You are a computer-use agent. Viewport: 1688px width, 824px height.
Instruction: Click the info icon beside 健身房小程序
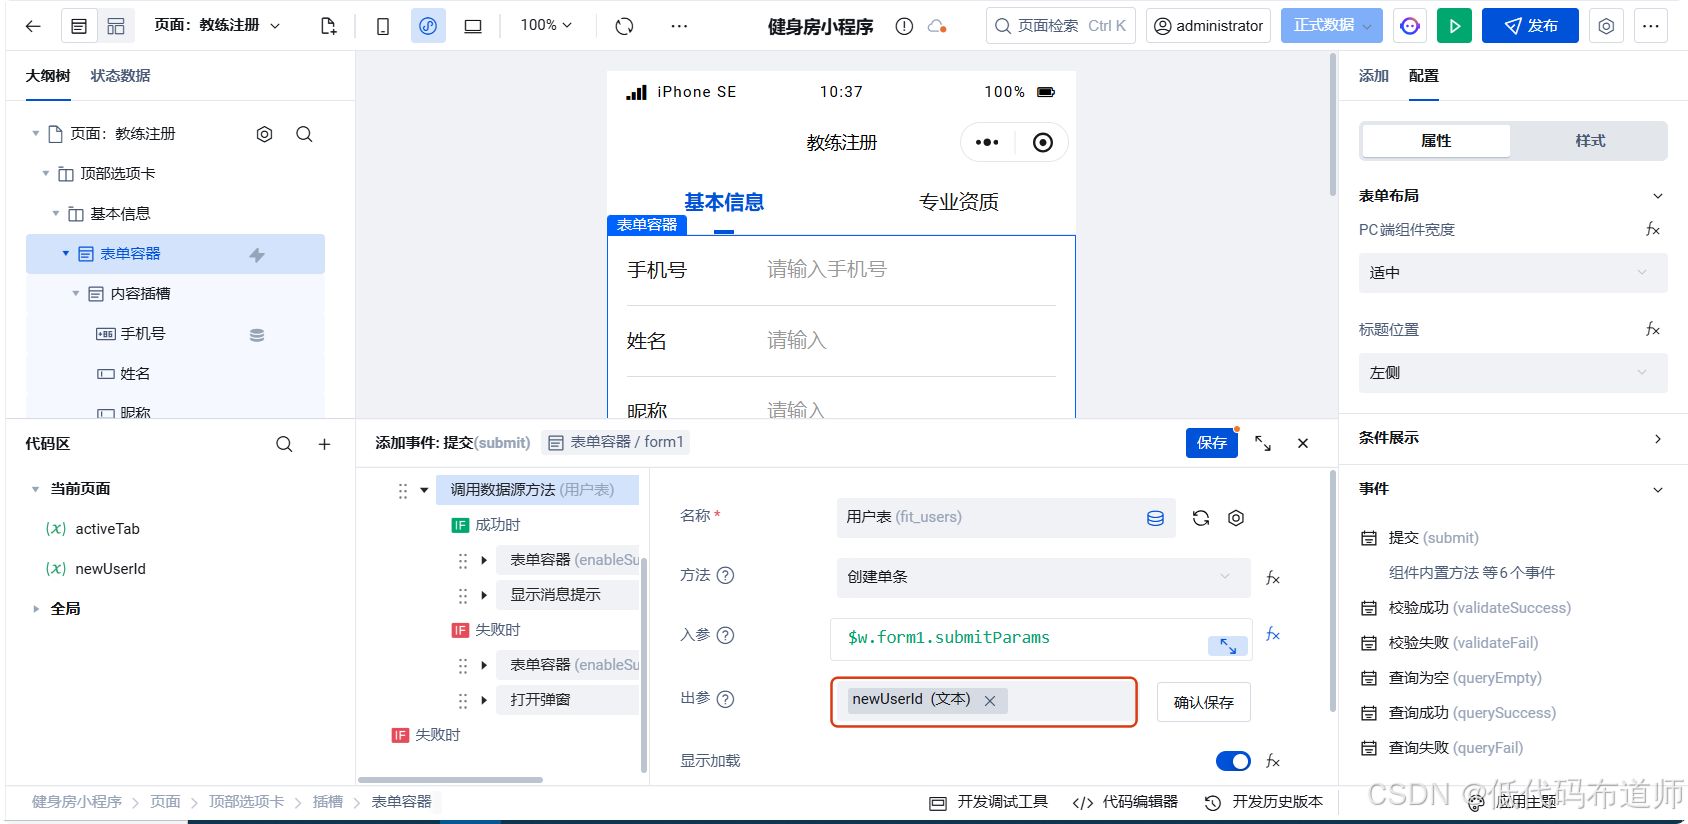(x=904, y=26)
